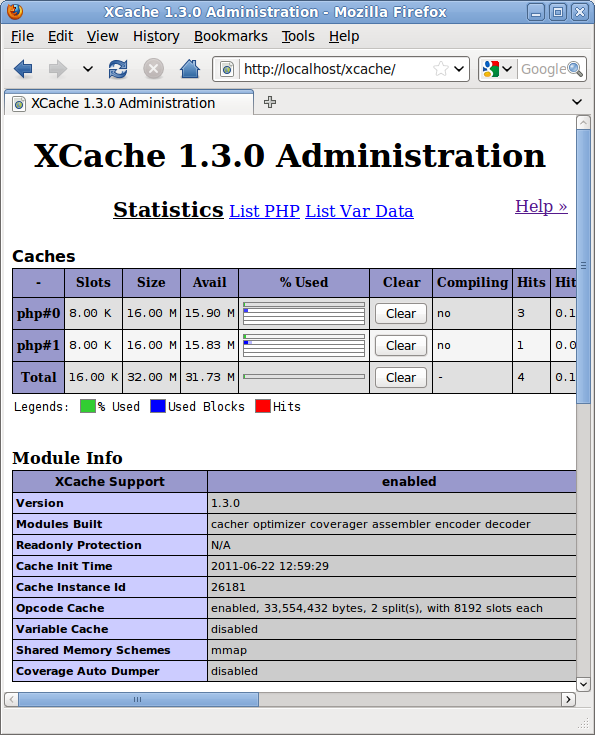Open the List Var Data link
Screen dimensions: 595x735
tap(359, 211)
